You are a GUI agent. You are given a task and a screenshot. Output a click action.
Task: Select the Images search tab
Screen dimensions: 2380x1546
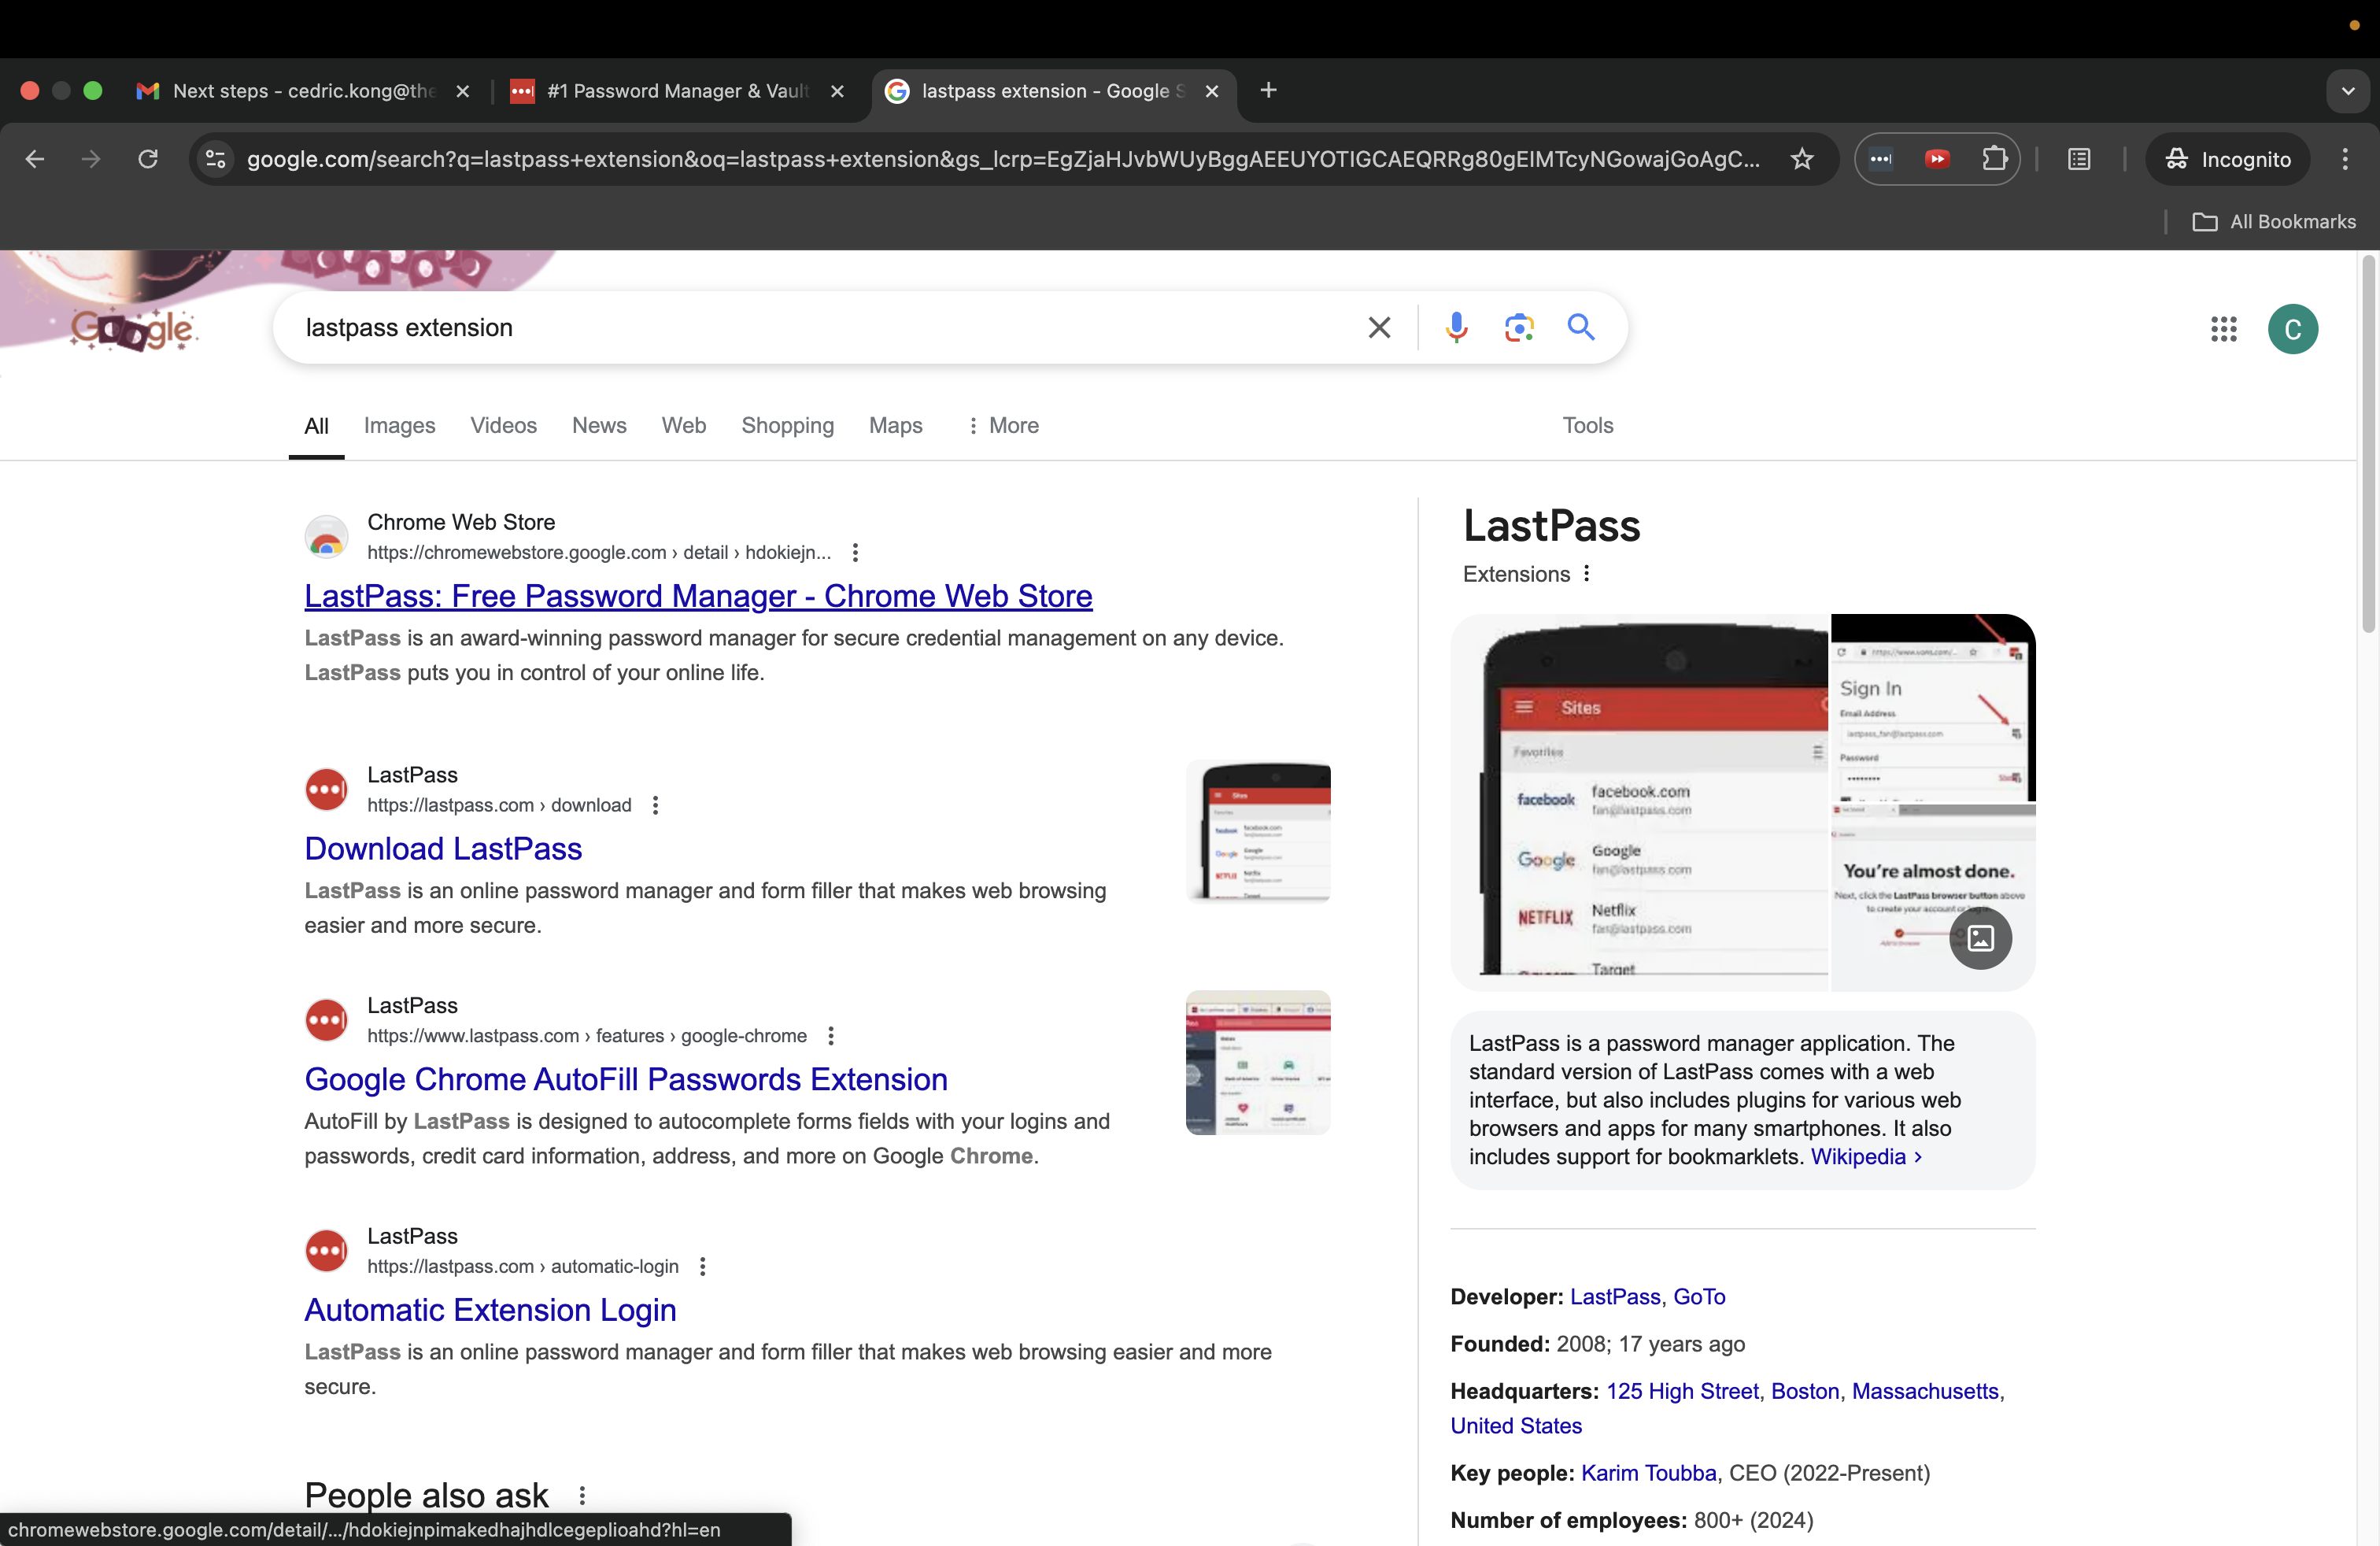point(399,425)
